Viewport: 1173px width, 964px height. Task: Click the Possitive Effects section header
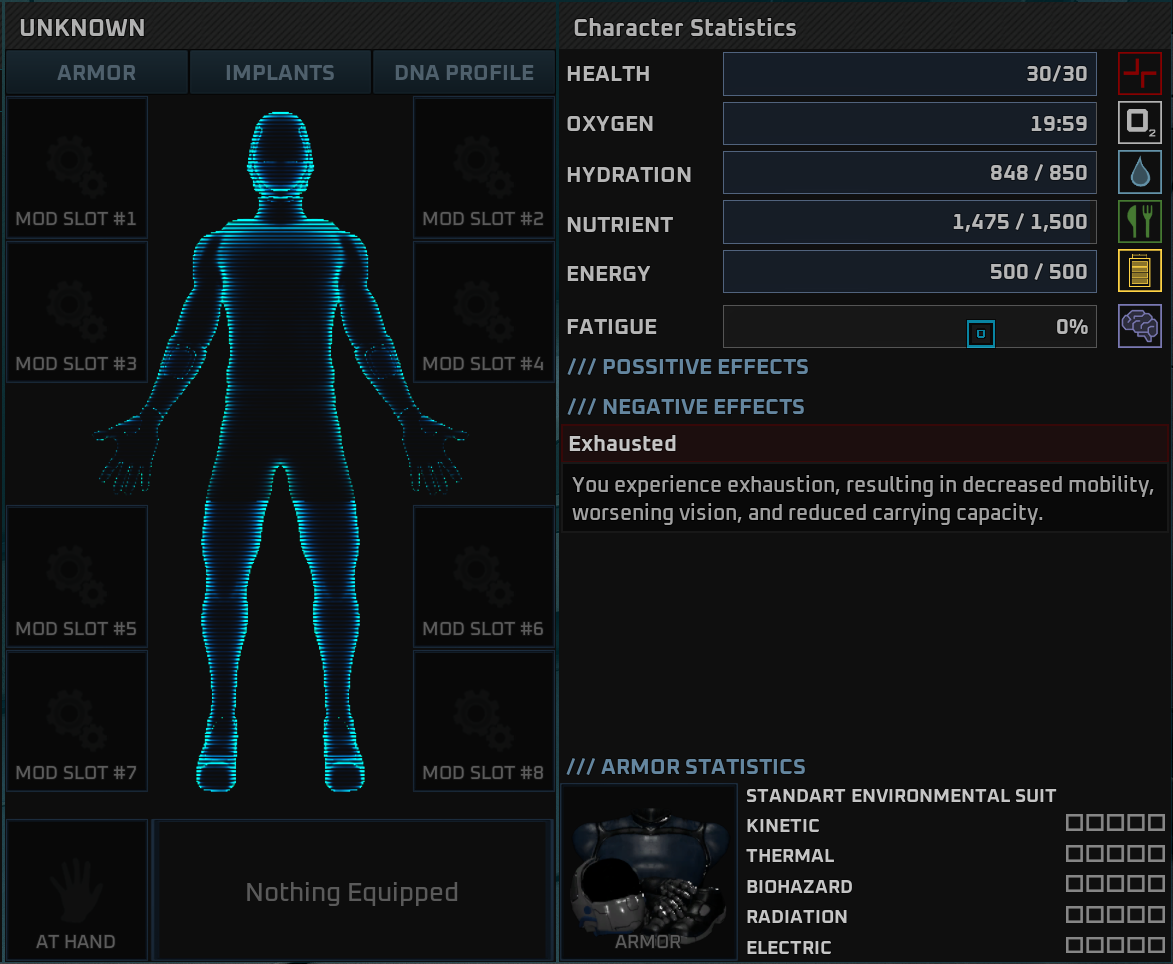pos(688,367)
